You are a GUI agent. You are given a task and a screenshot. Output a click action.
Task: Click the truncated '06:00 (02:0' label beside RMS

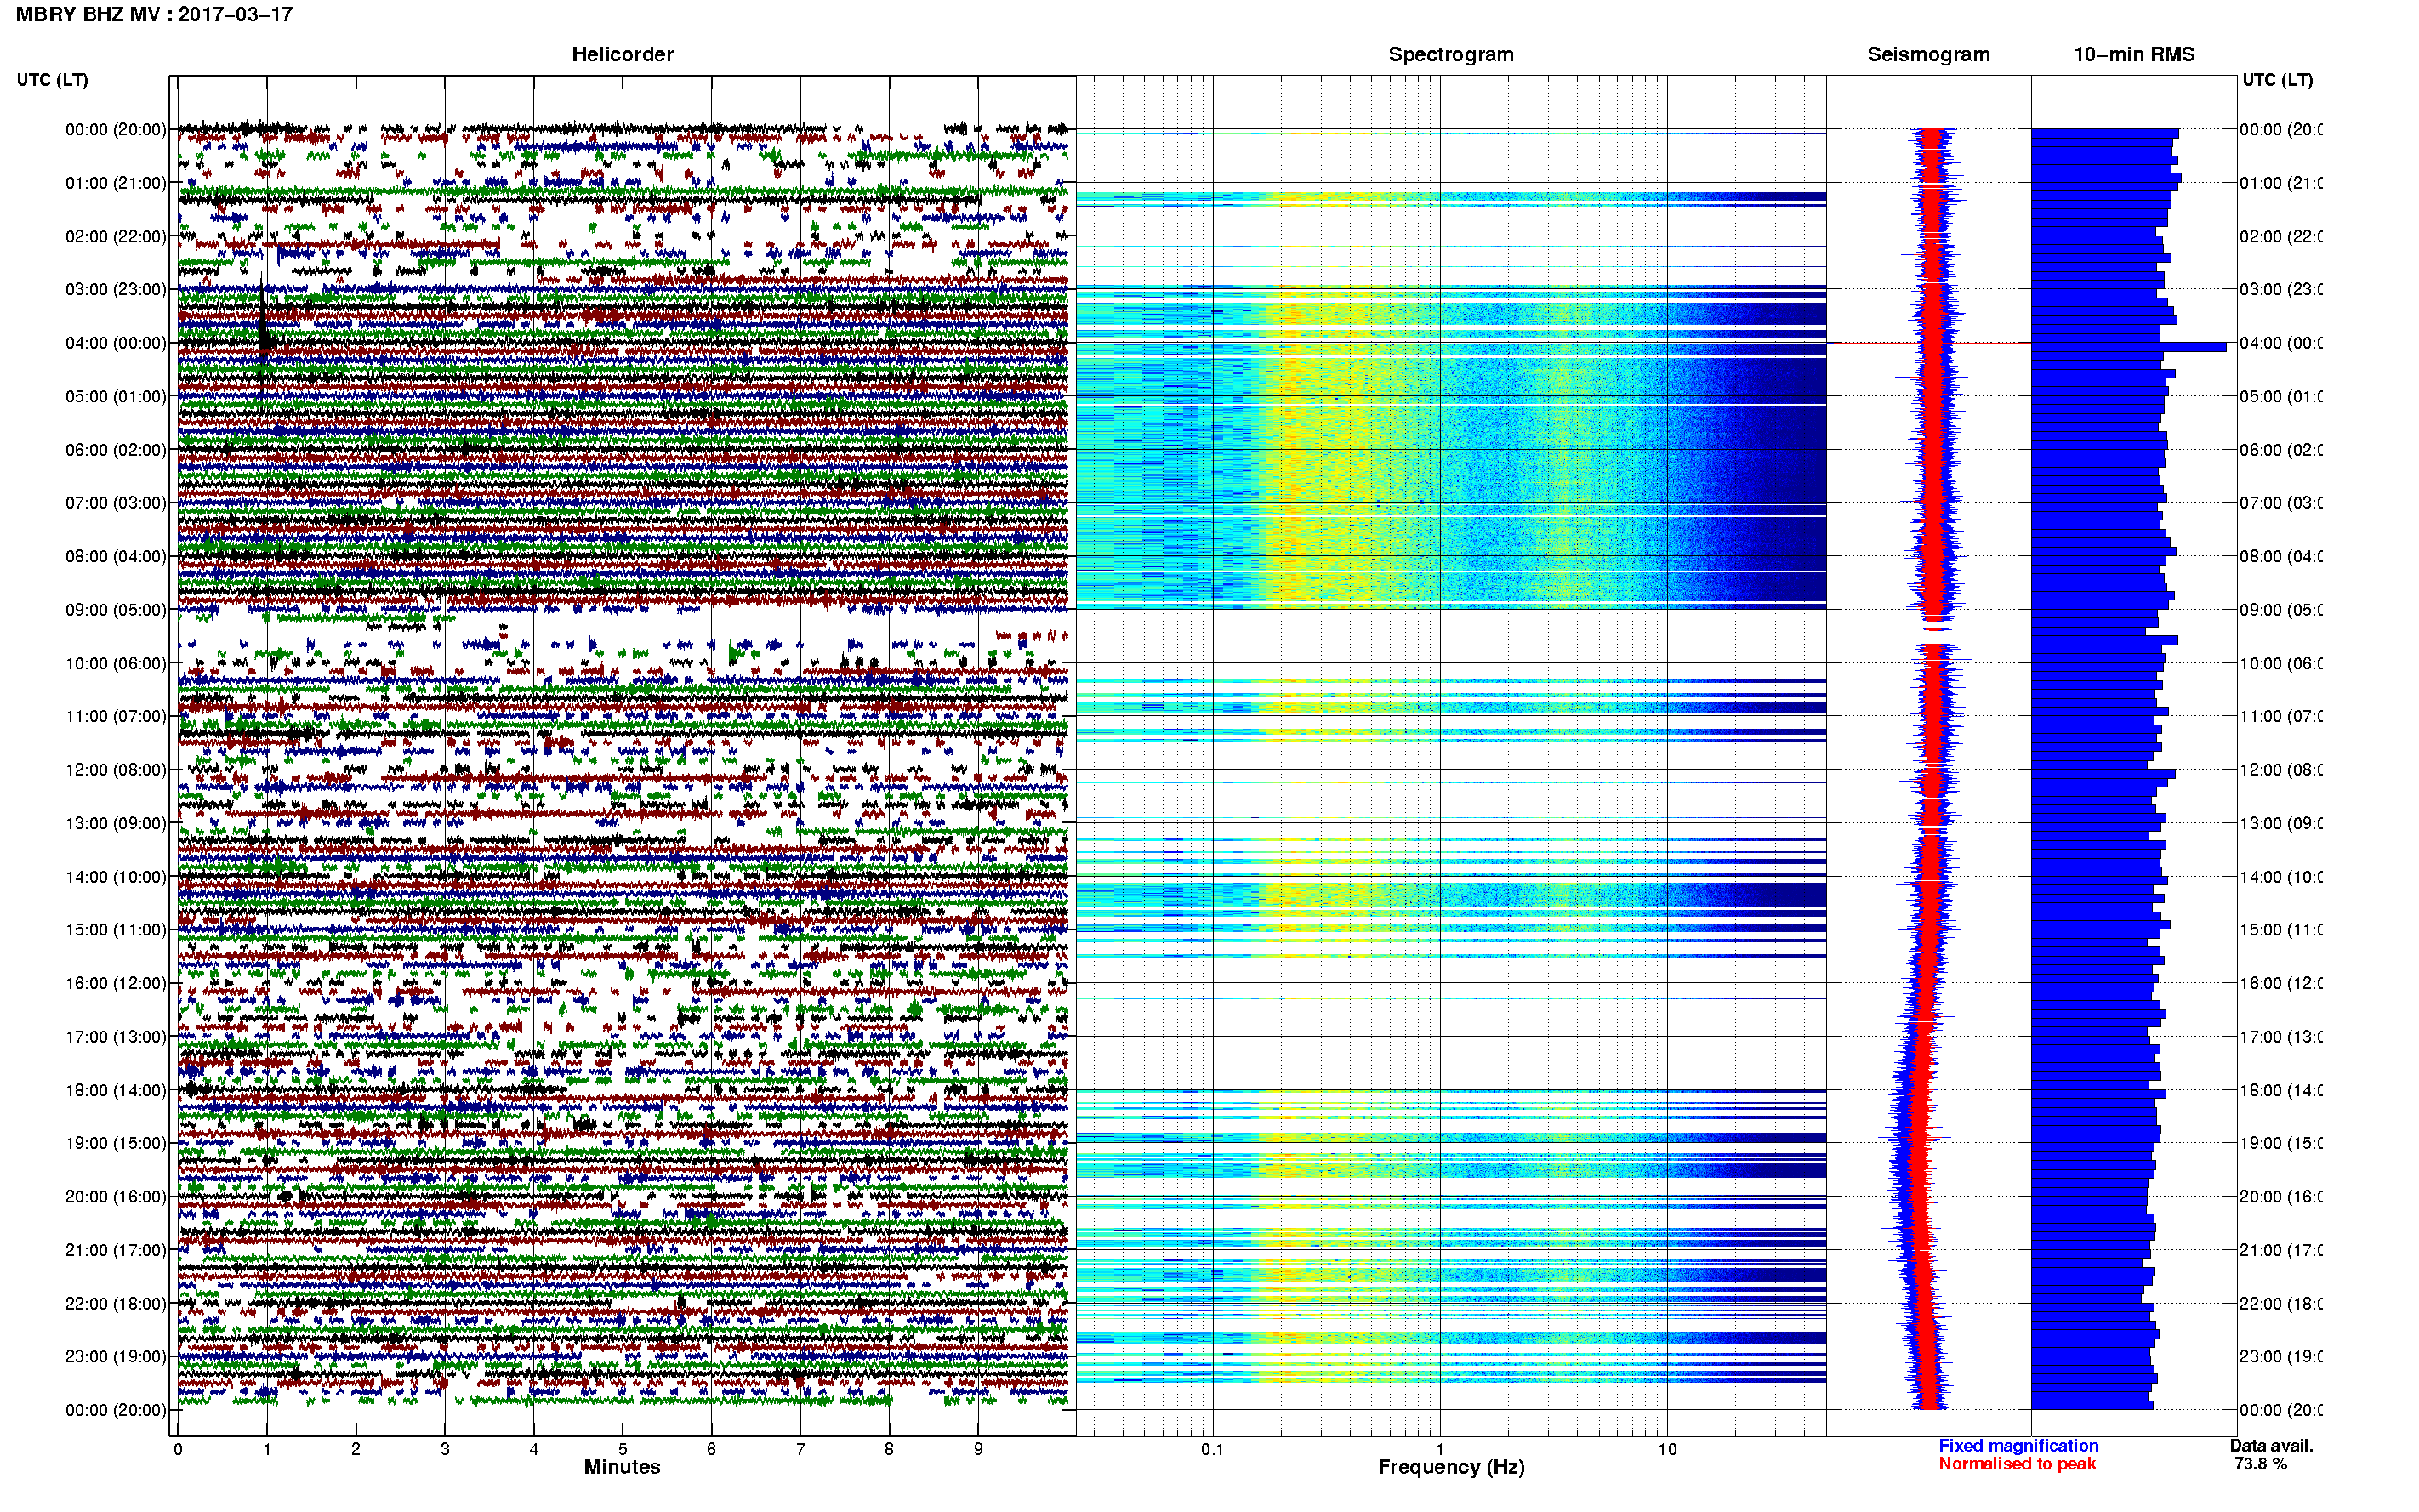tap(2281, 450)
